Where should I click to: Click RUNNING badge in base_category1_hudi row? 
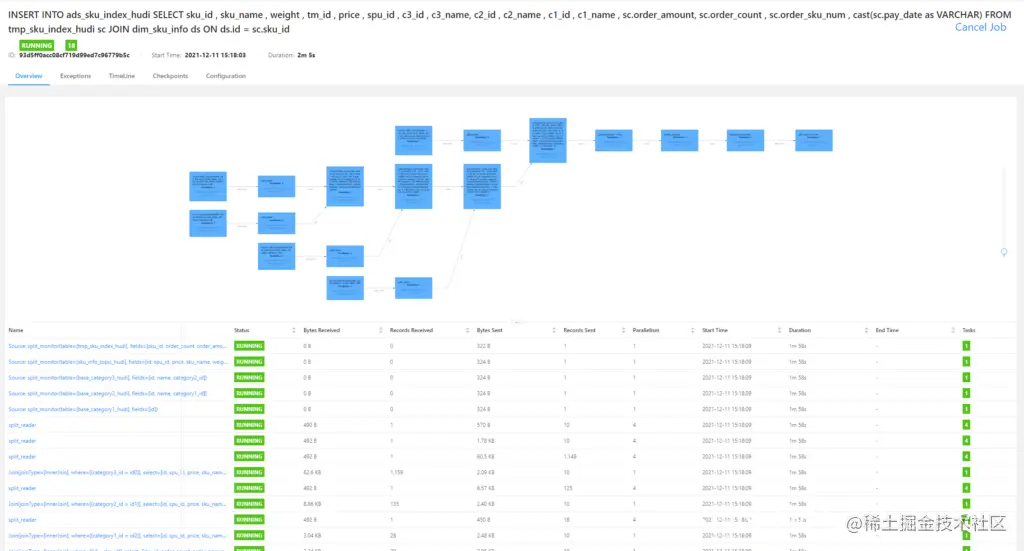pyautogui.click(x=249, y=409)
